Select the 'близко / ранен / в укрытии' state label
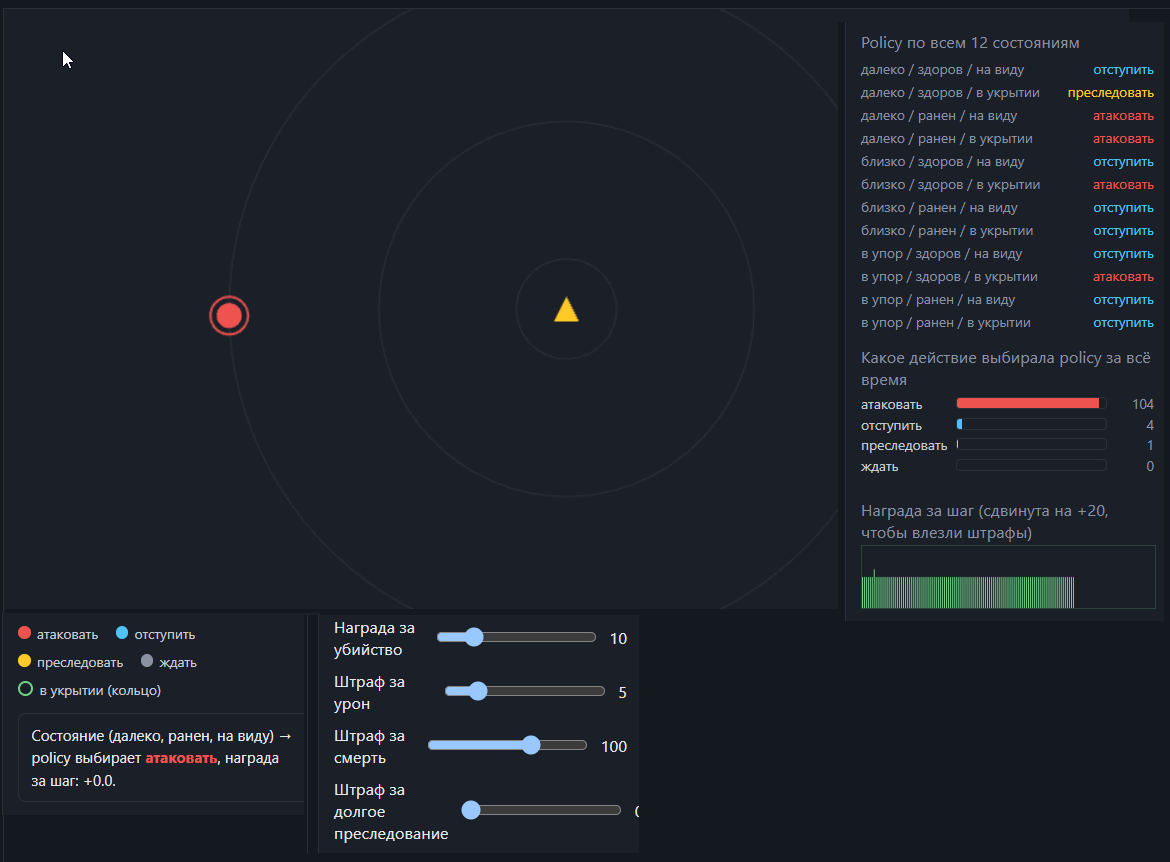The image size is (1170, 862). click(x=947, y=231)
